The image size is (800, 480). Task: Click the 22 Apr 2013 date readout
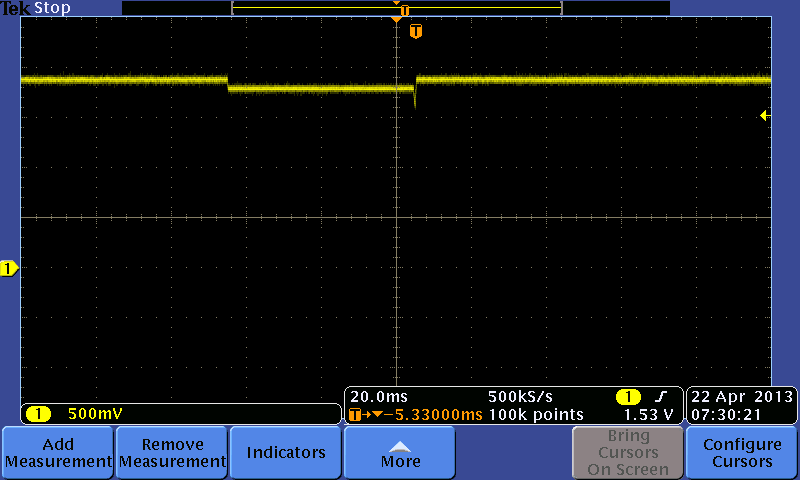click(x=742, y=397)
